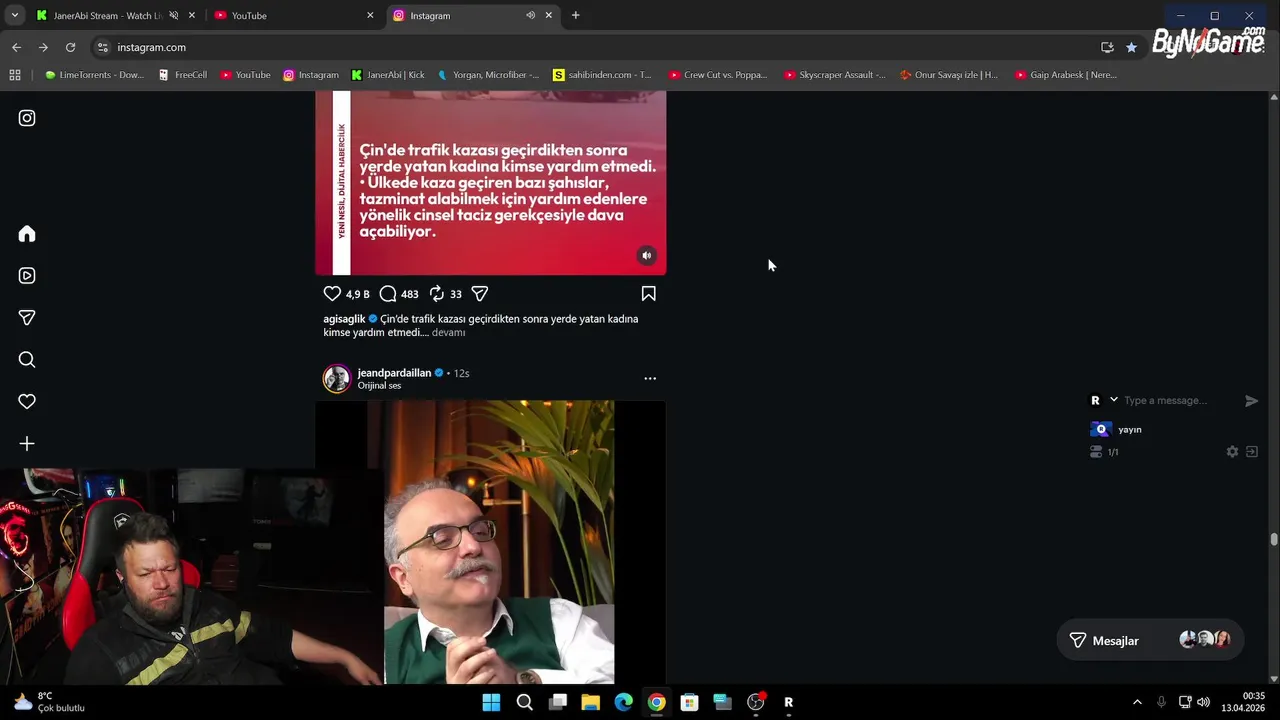Save the agisaglik post with bookmark icon
The width and height of the screenshot is (1280, 720).
648,294
